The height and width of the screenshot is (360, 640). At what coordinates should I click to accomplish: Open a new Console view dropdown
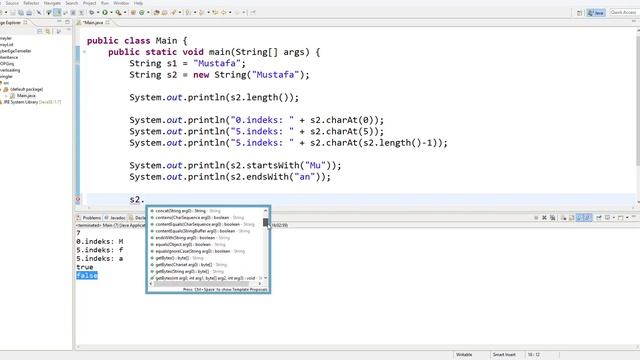pyautogui.click(x=627, y=218)
